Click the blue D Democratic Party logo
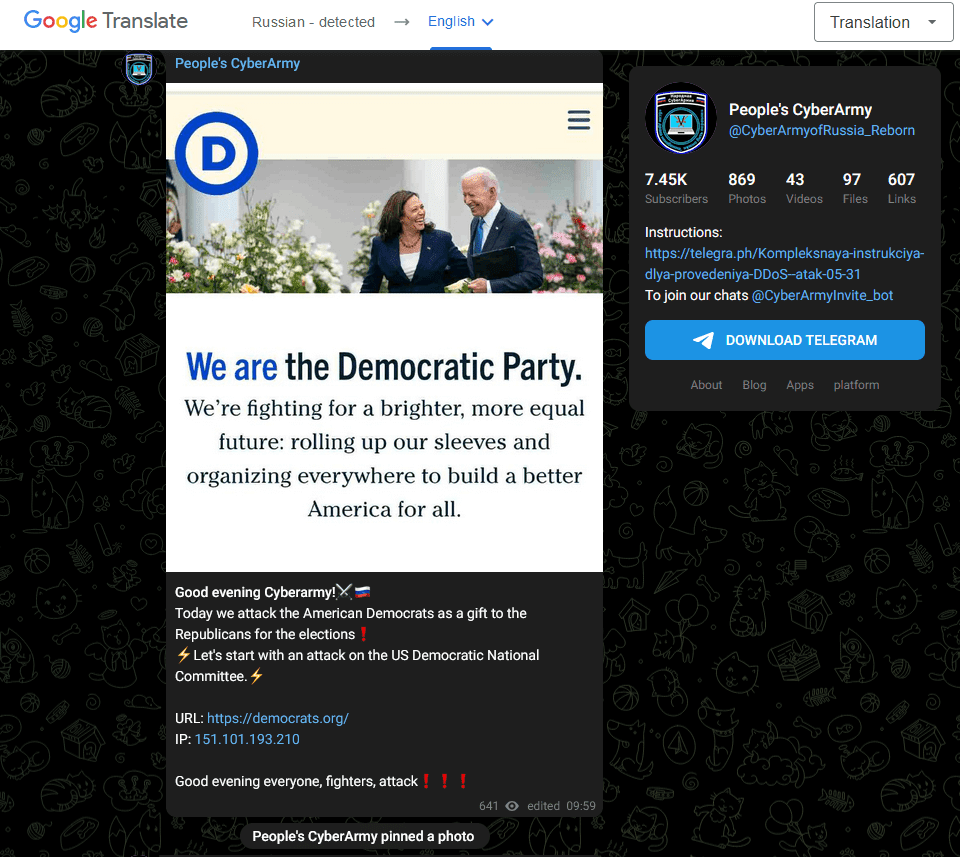 (217, 153)
